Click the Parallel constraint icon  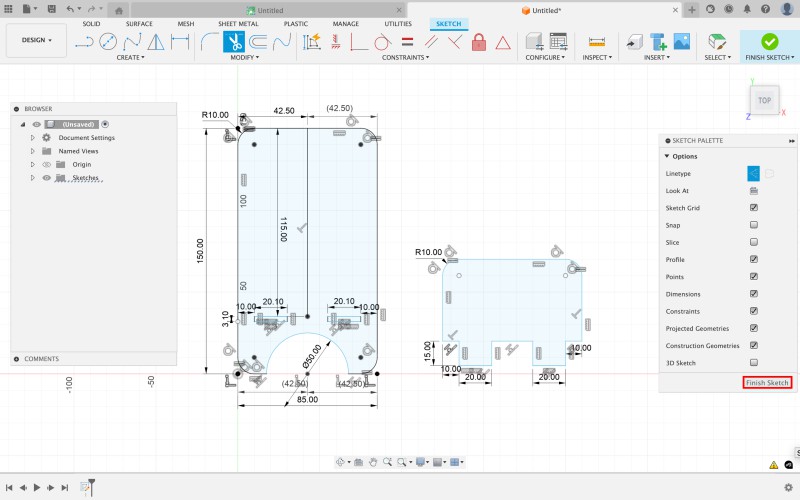coord(431,42)
